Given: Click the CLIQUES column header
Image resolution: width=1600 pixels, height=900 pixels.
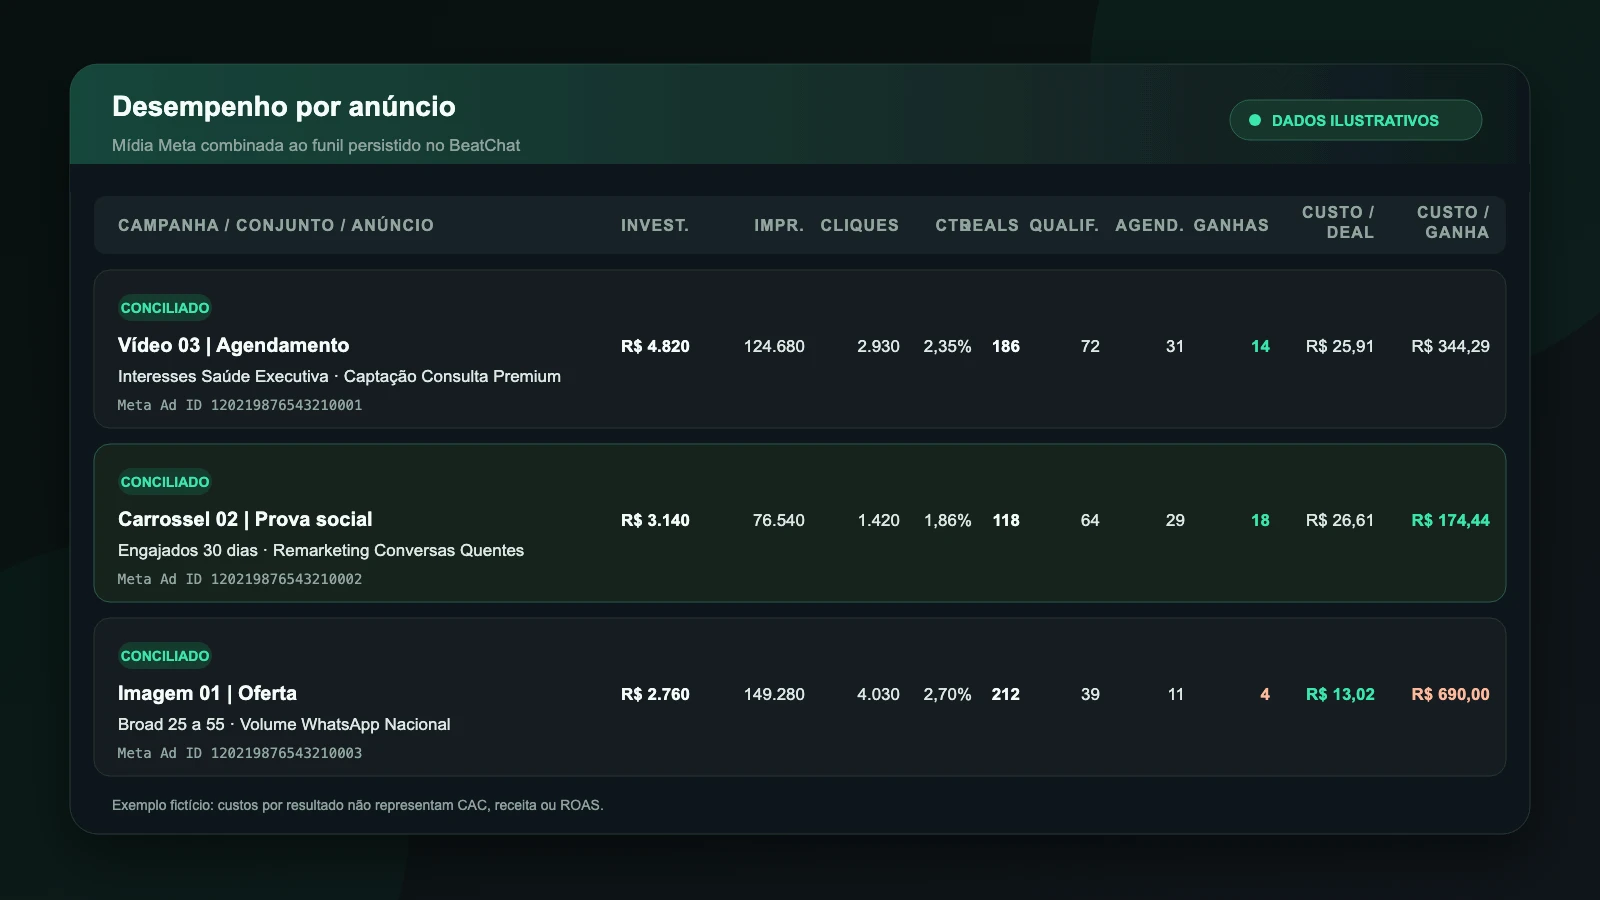Looking at the screenshot, I should tap(860, 225).
